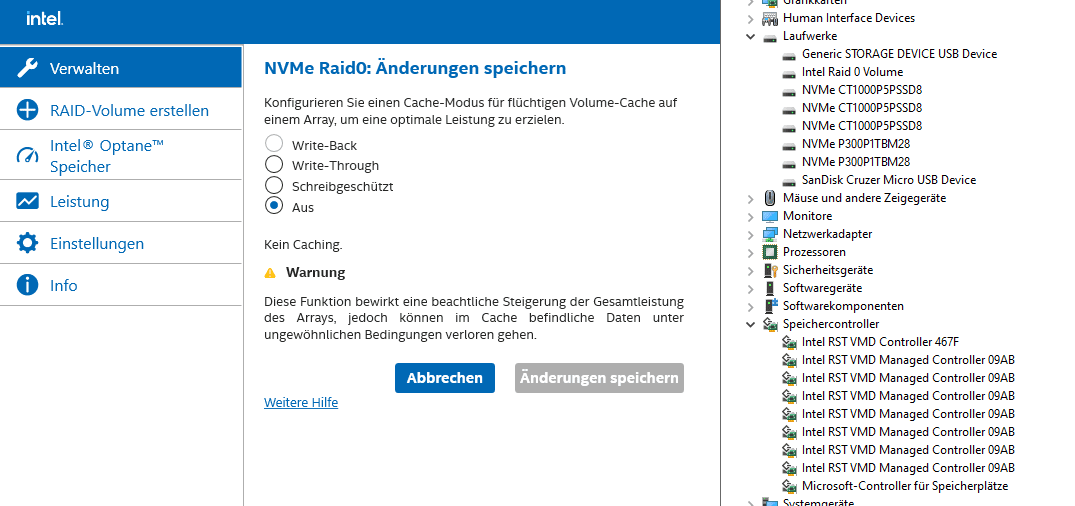Click the drive icon of SanDisk Cruzer Micro
The height and width of the screenshot is (506, 1075).
(789, 180)
